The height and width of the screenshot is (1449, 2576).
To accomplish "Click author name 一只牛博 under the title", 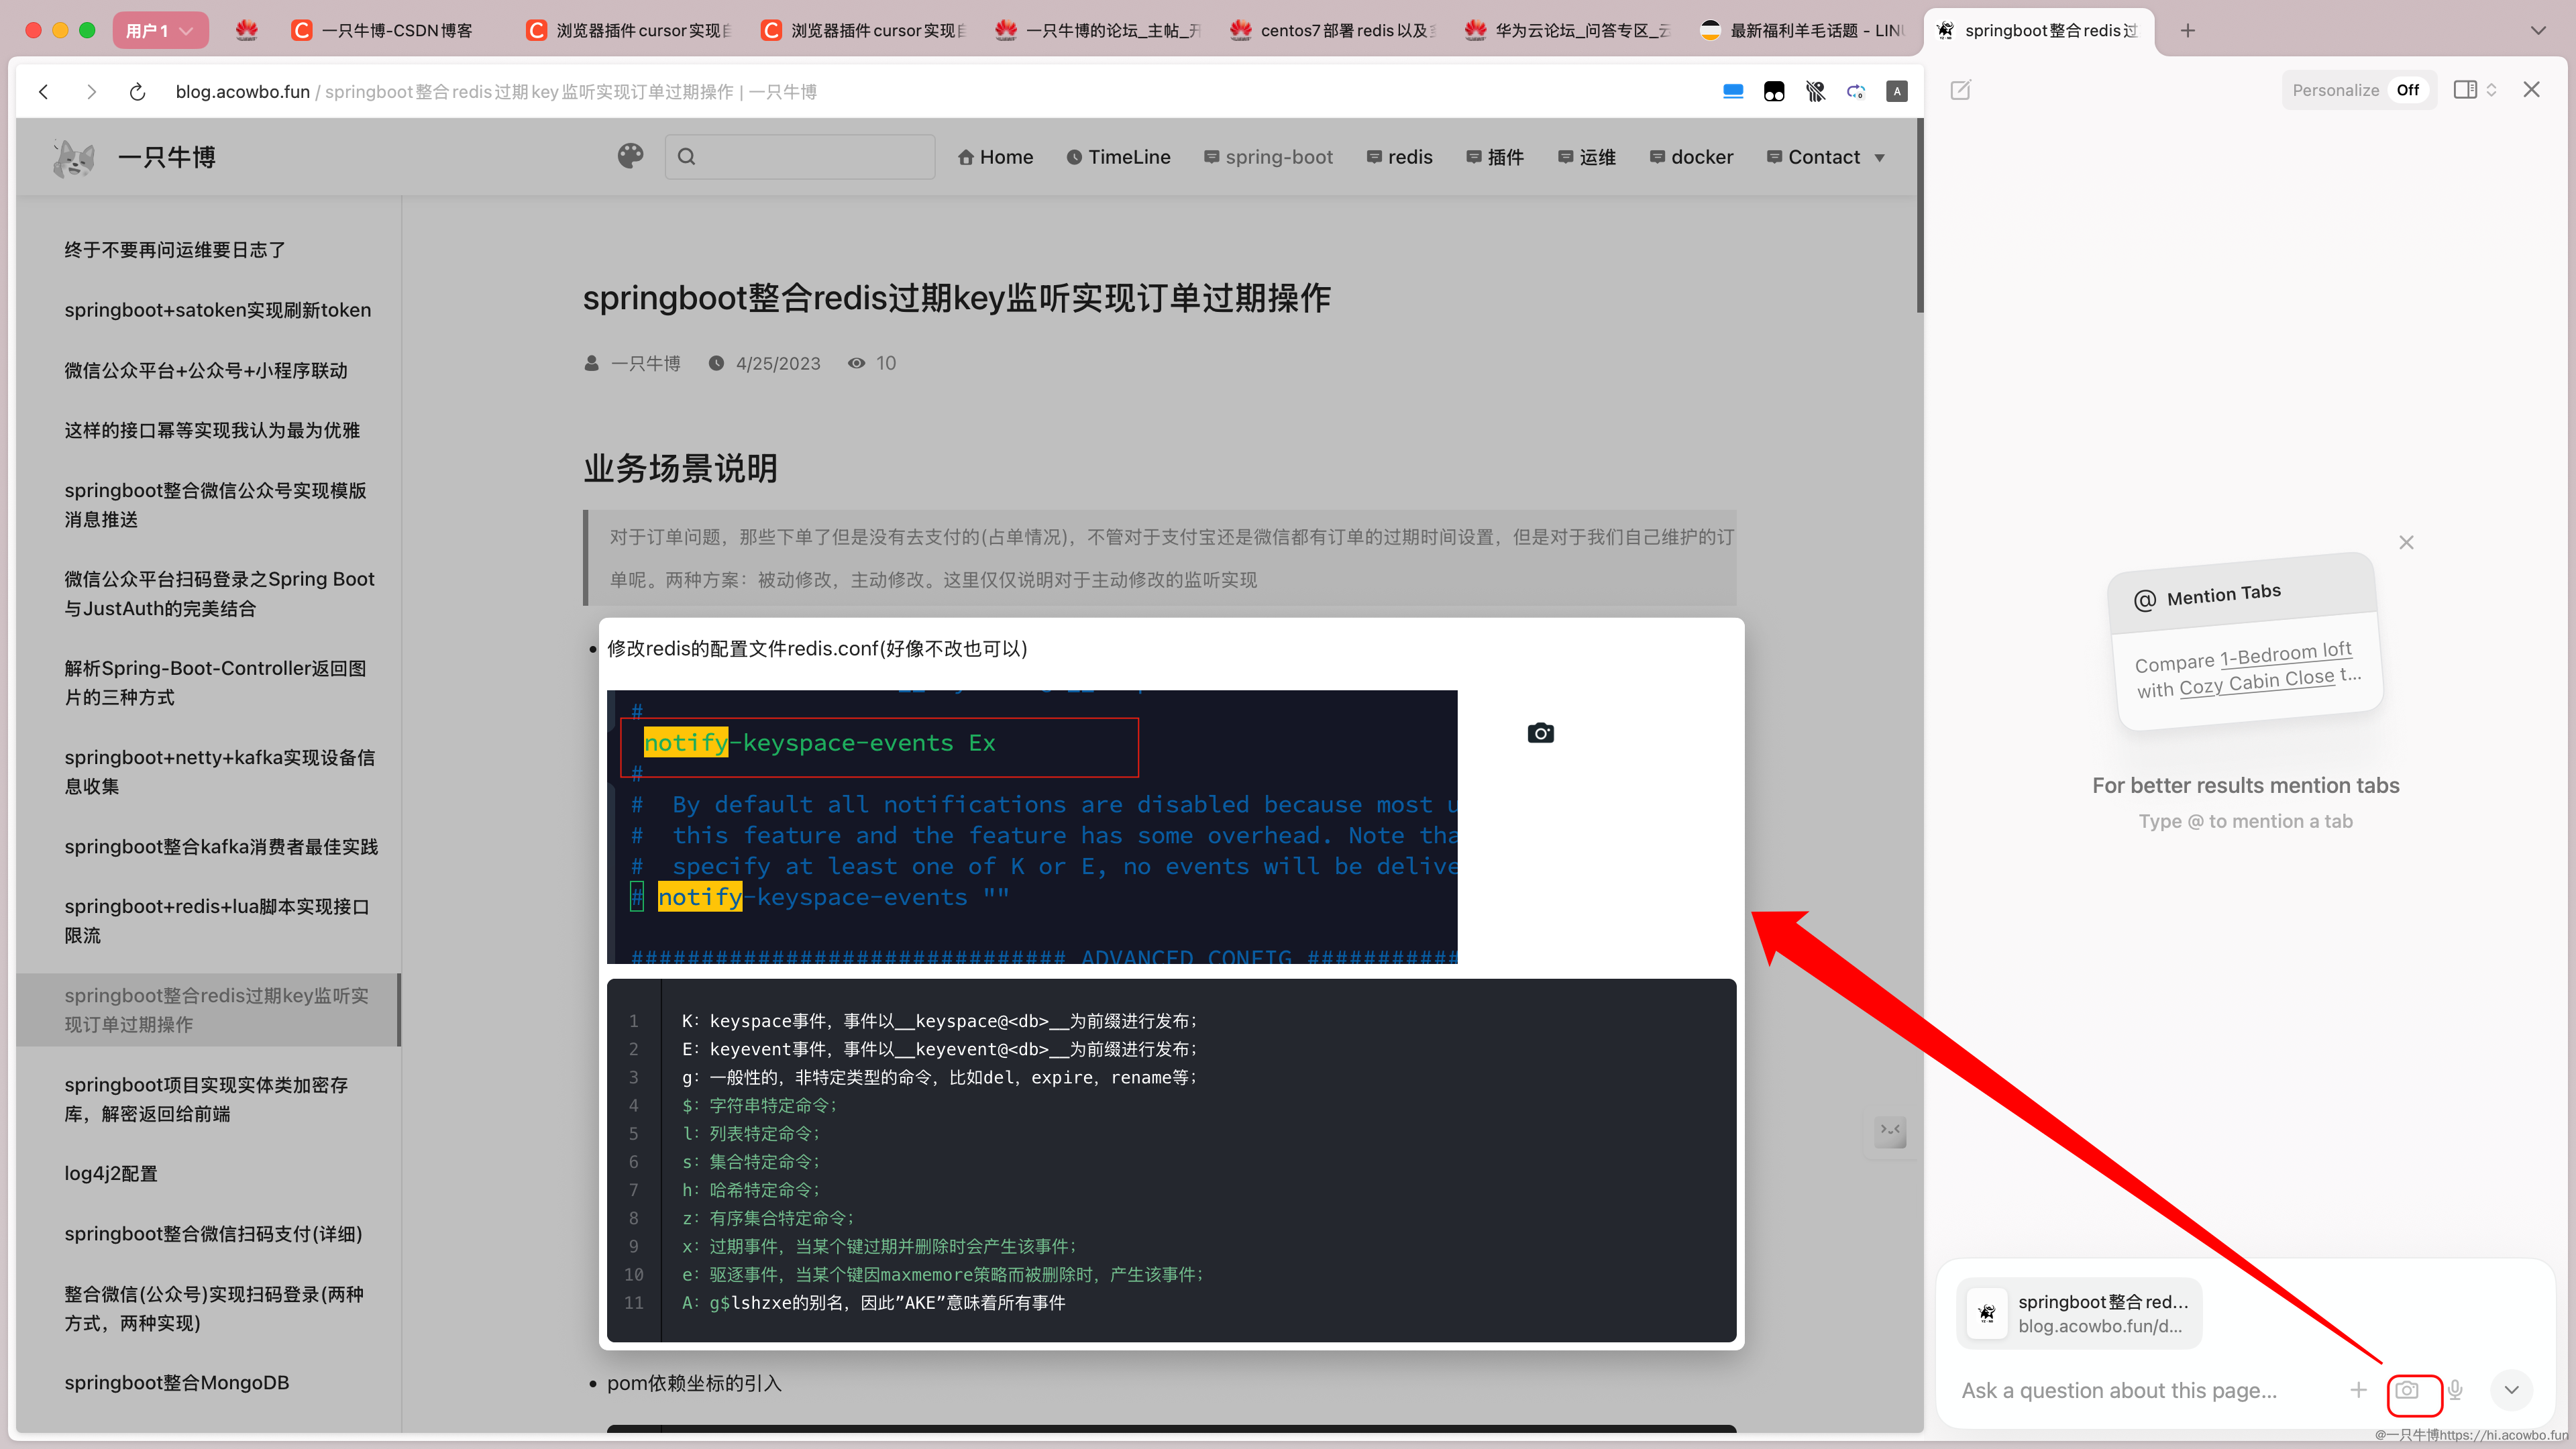I will (645, 363).
